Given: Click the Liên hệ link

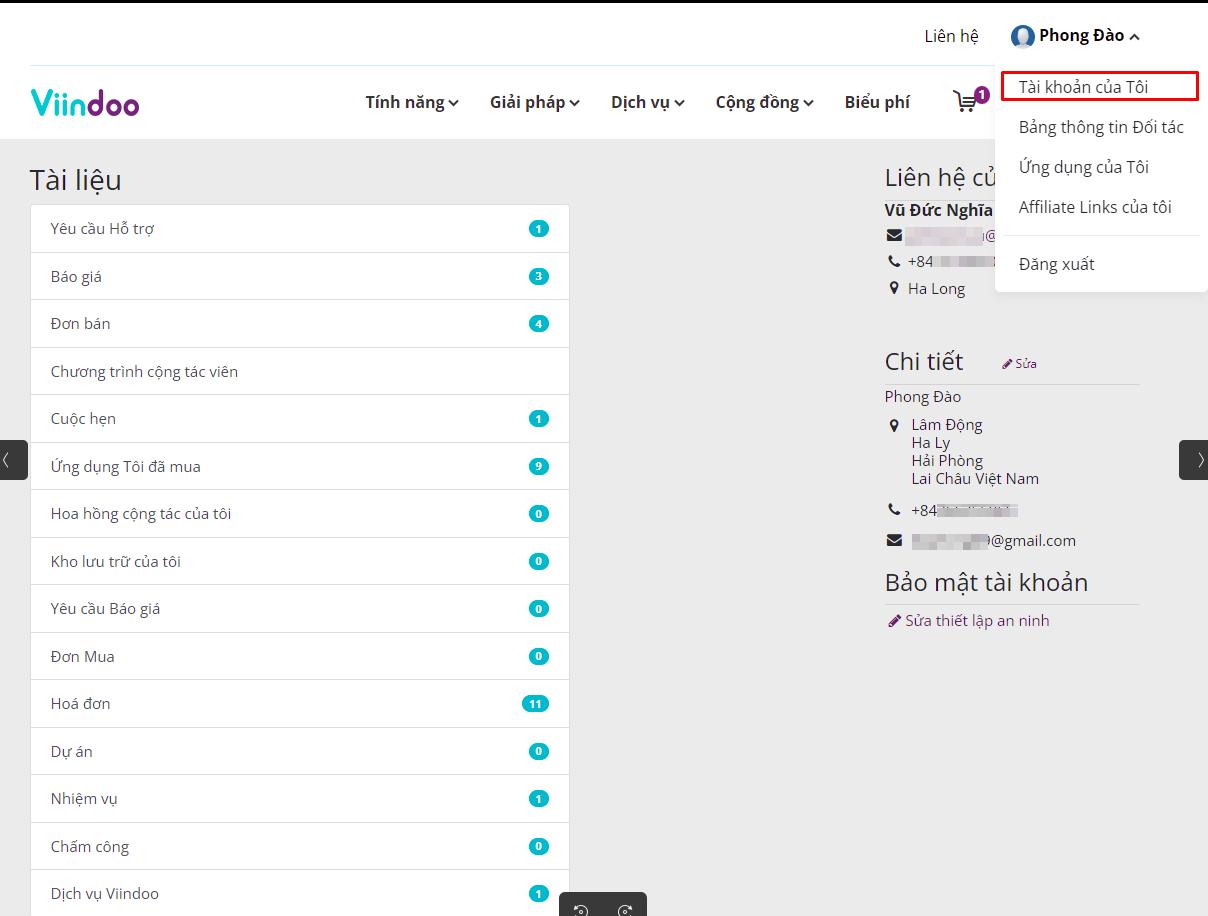Looking at the screenshot, I should click(x=951, y=36).
